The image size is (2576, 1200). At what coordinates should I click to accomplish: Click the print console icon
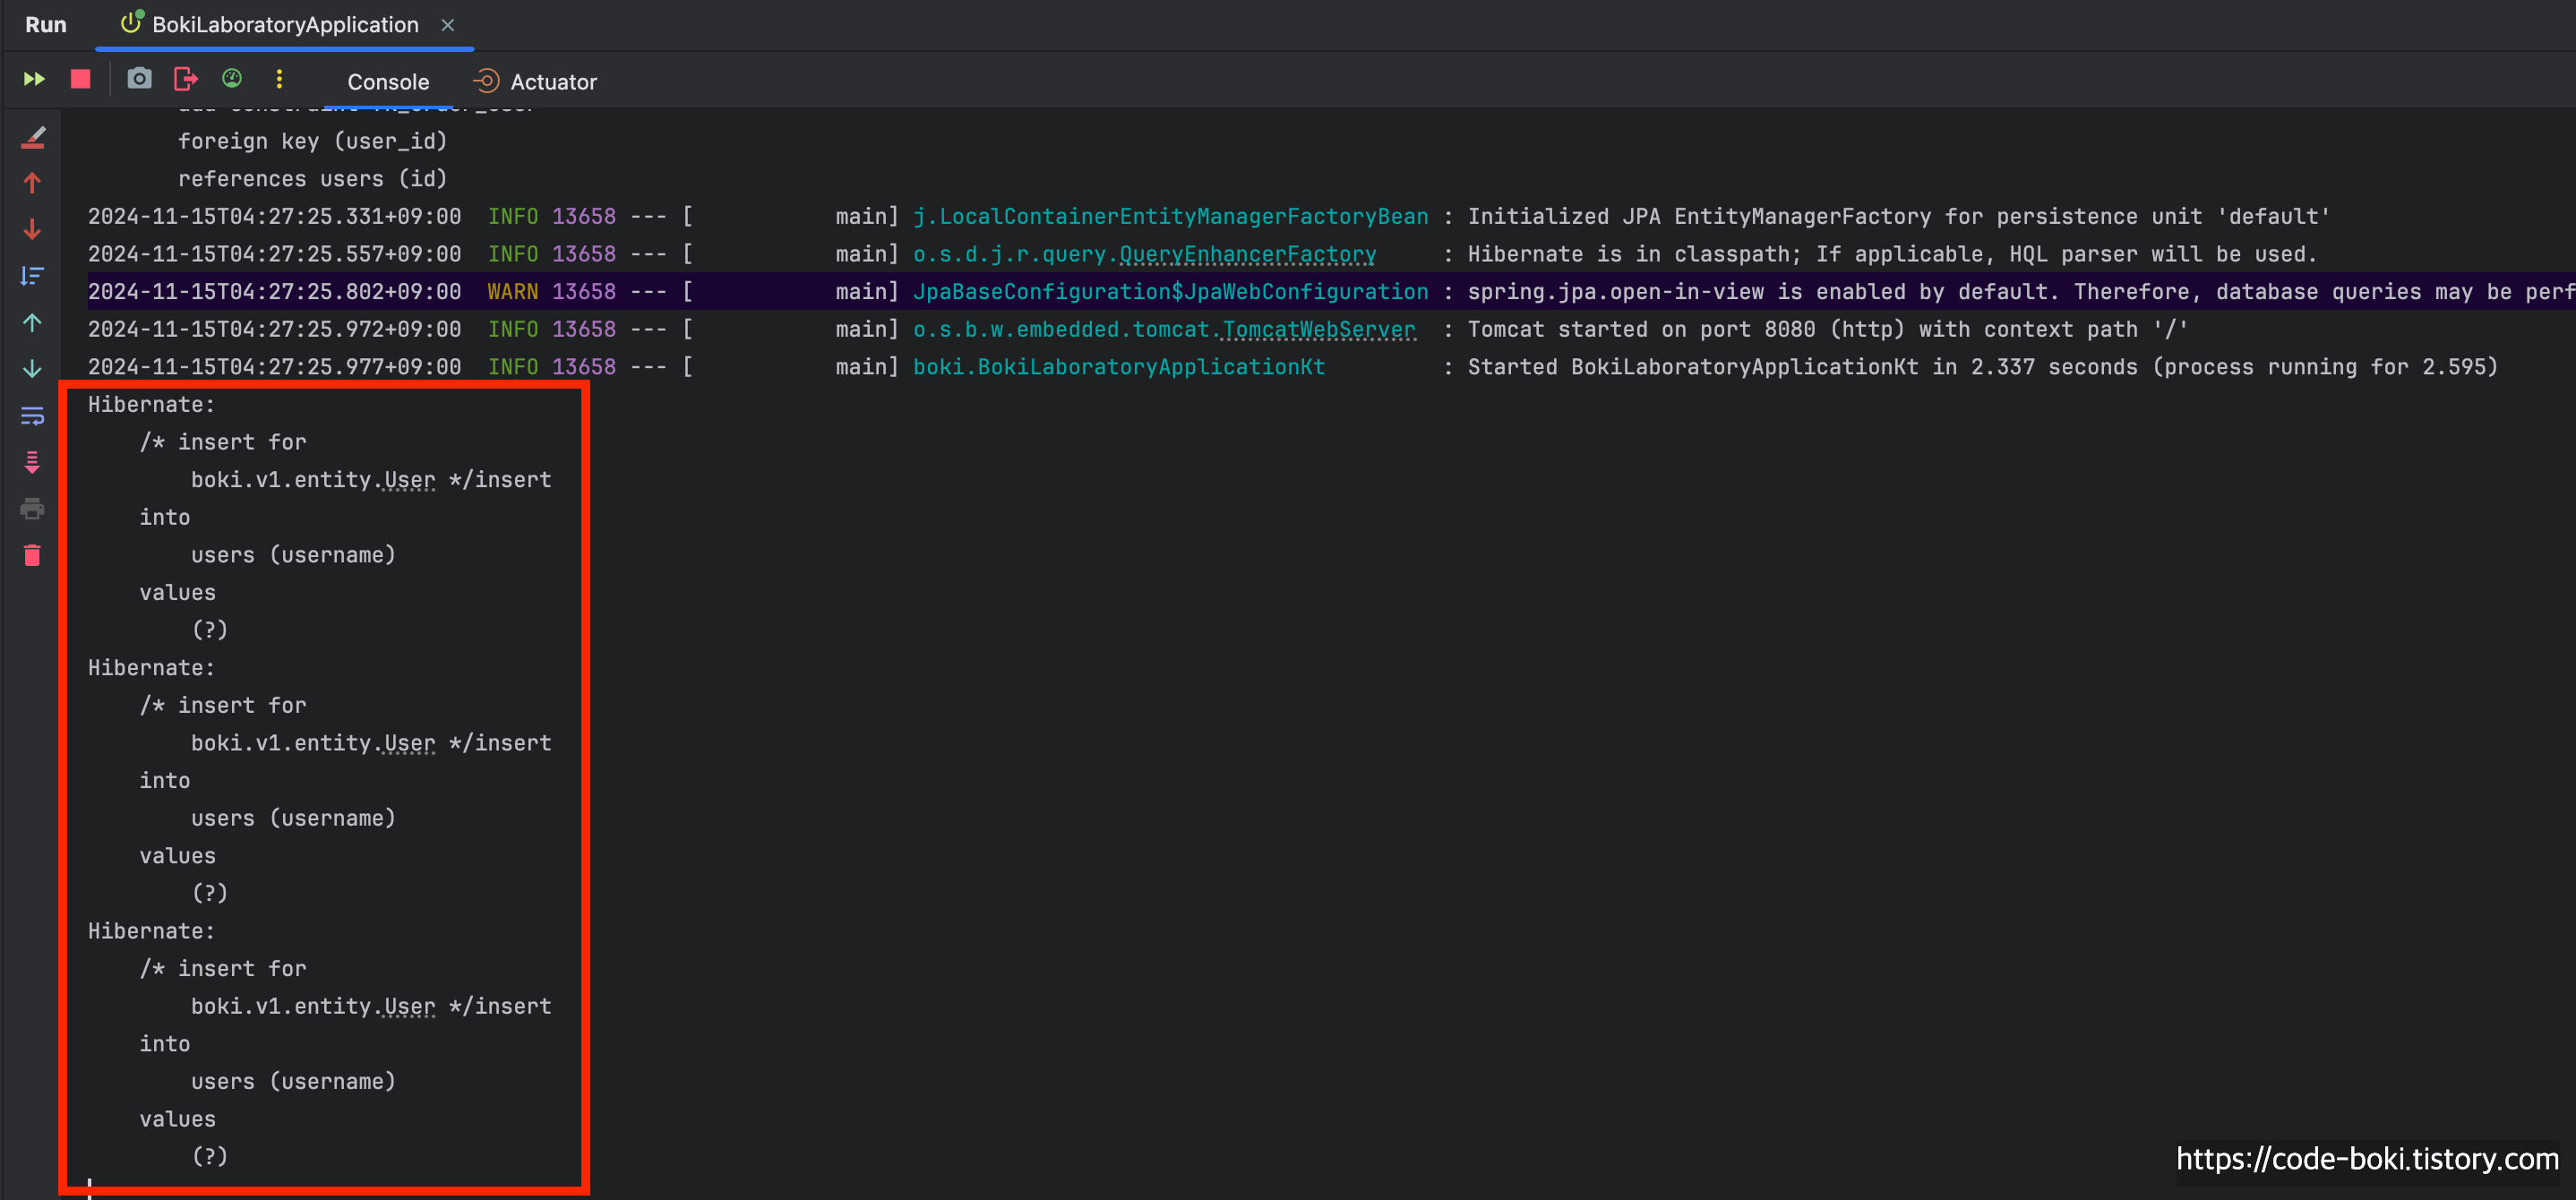[32, 509]
